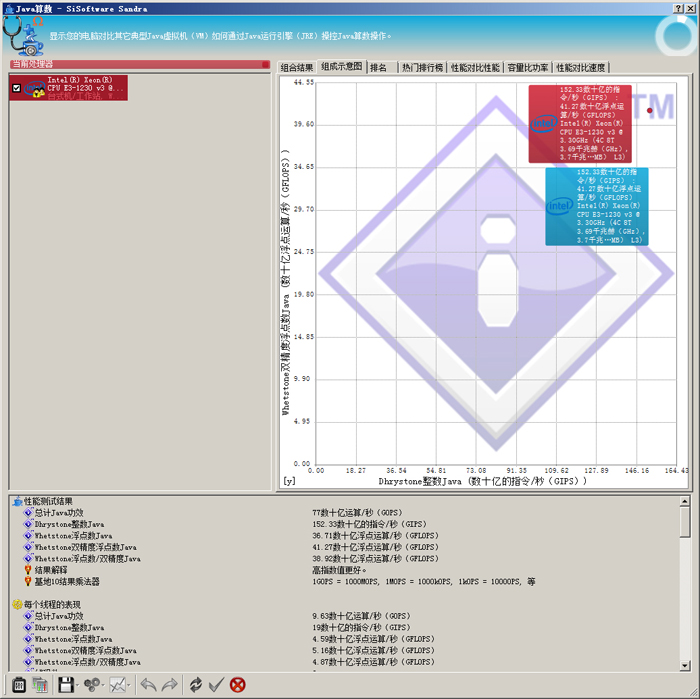Click the value 152.33数十亿的指令/秒
The width and height of the screenshot is (700, 699).
point(370,524)
